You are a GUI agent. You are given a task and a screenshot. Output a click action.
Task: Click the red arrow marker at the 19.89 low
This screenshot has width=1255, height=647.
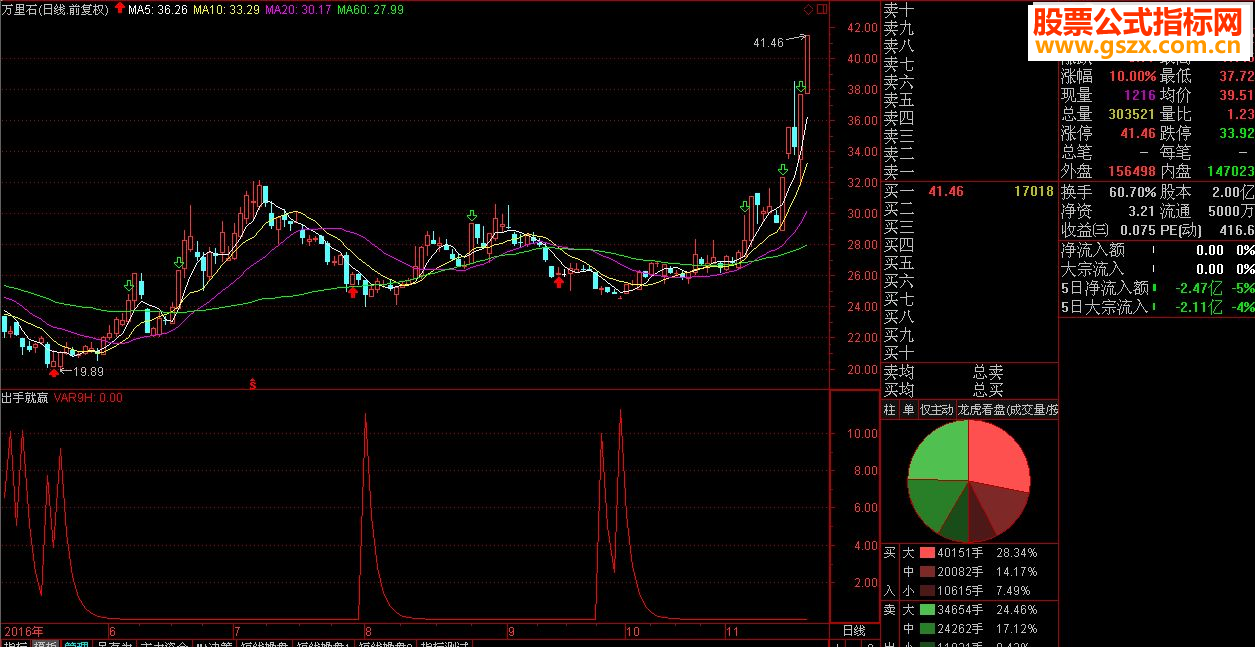click(54, 372)
